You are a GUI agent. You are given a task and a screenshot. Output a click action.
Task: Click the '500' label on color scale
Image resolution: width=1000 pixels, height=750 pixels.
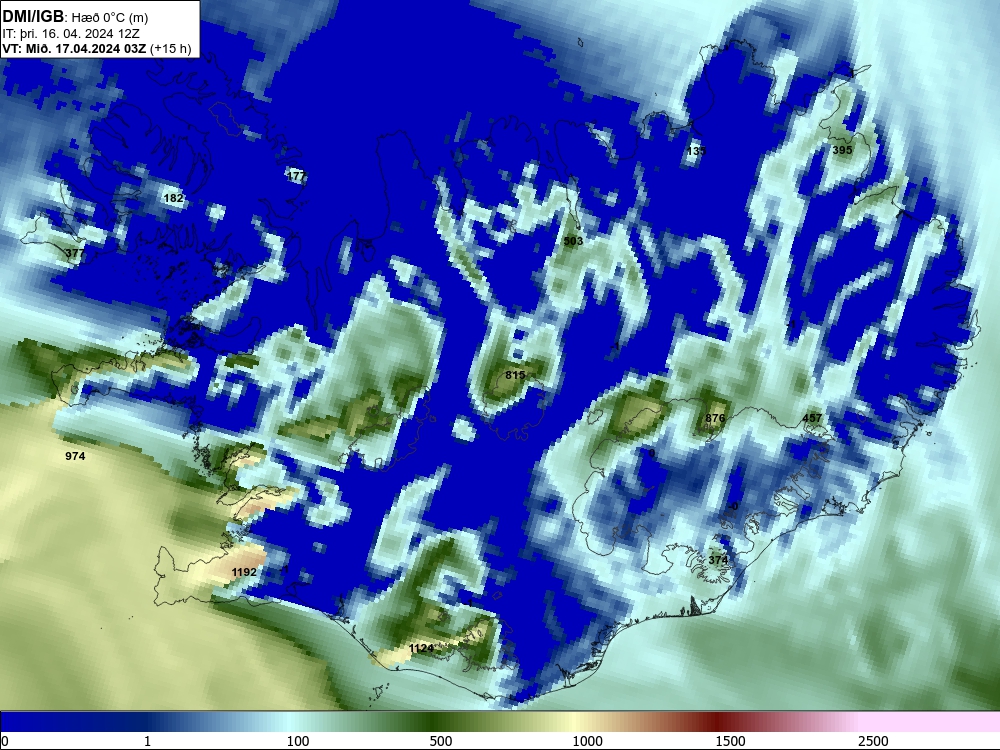click(441, 741)
